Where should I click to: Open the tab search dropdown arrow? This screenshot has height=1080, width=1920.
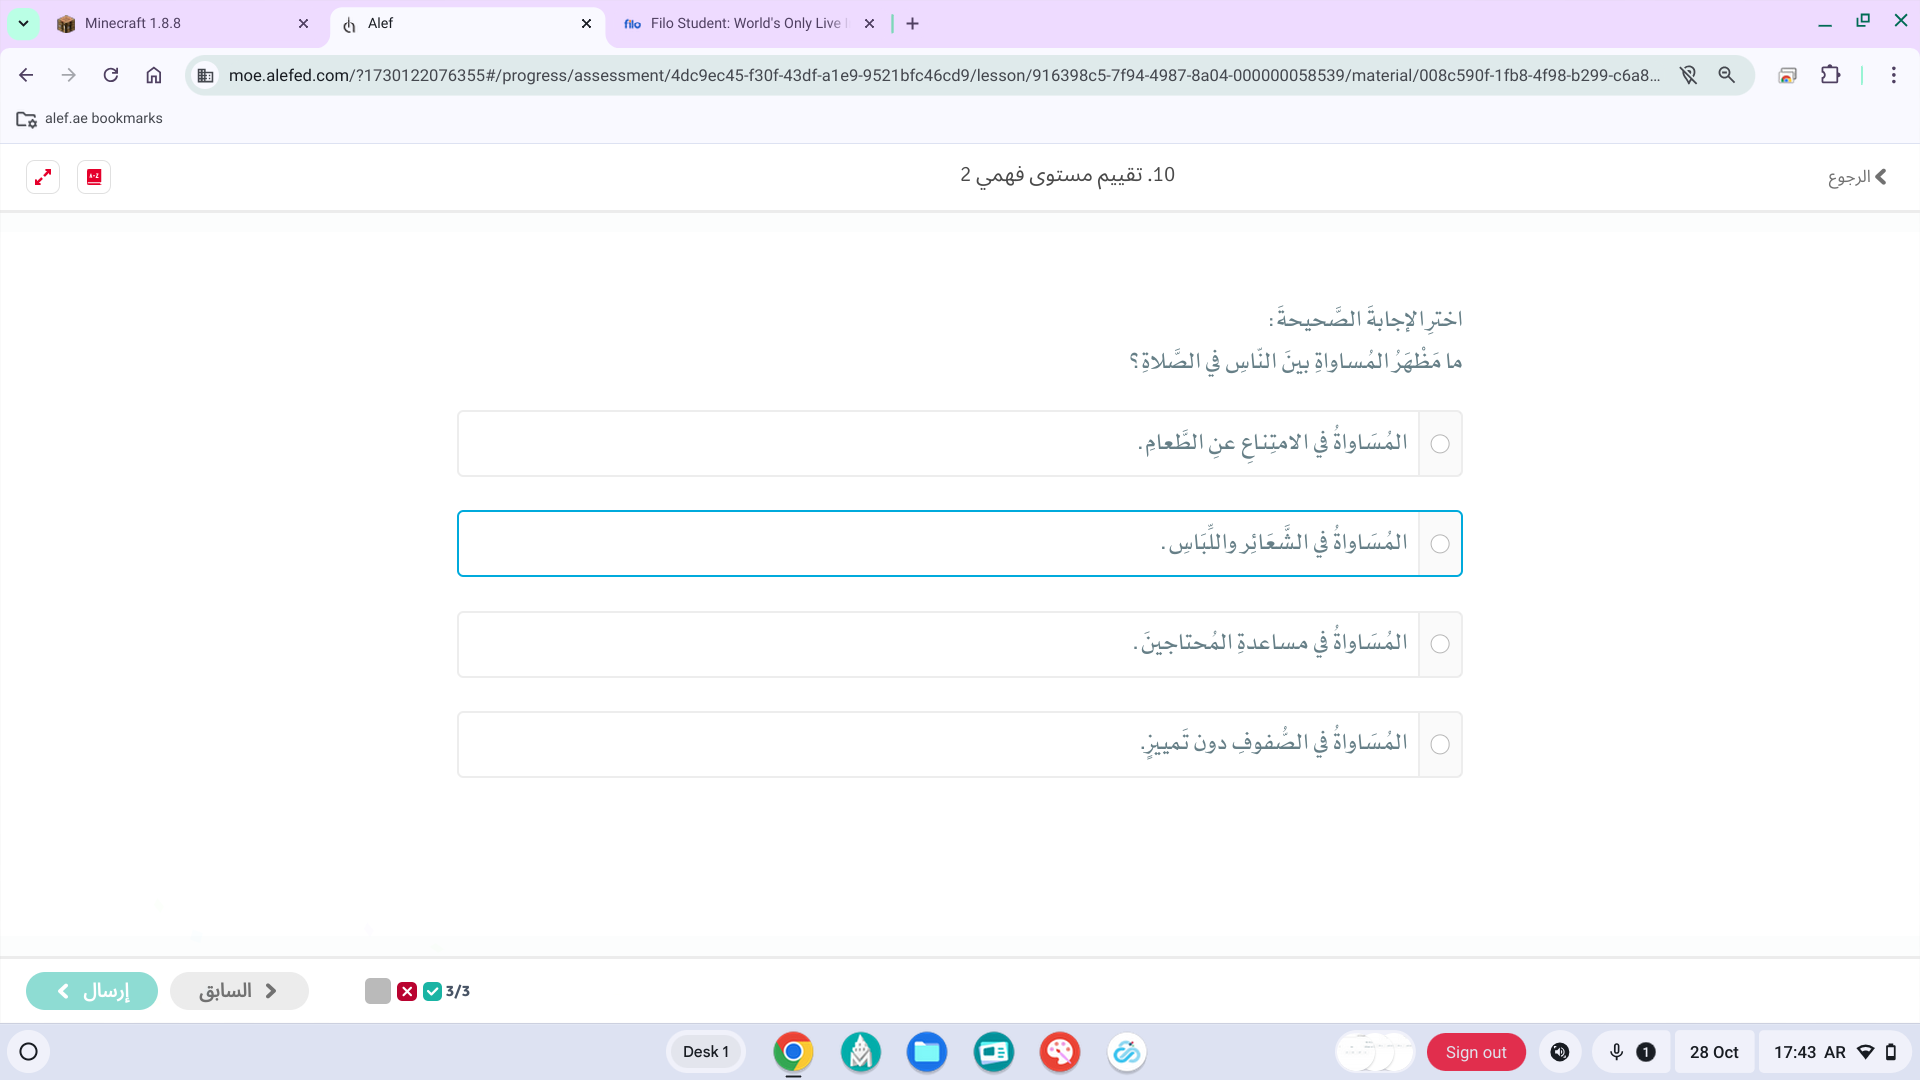[23, 23]
